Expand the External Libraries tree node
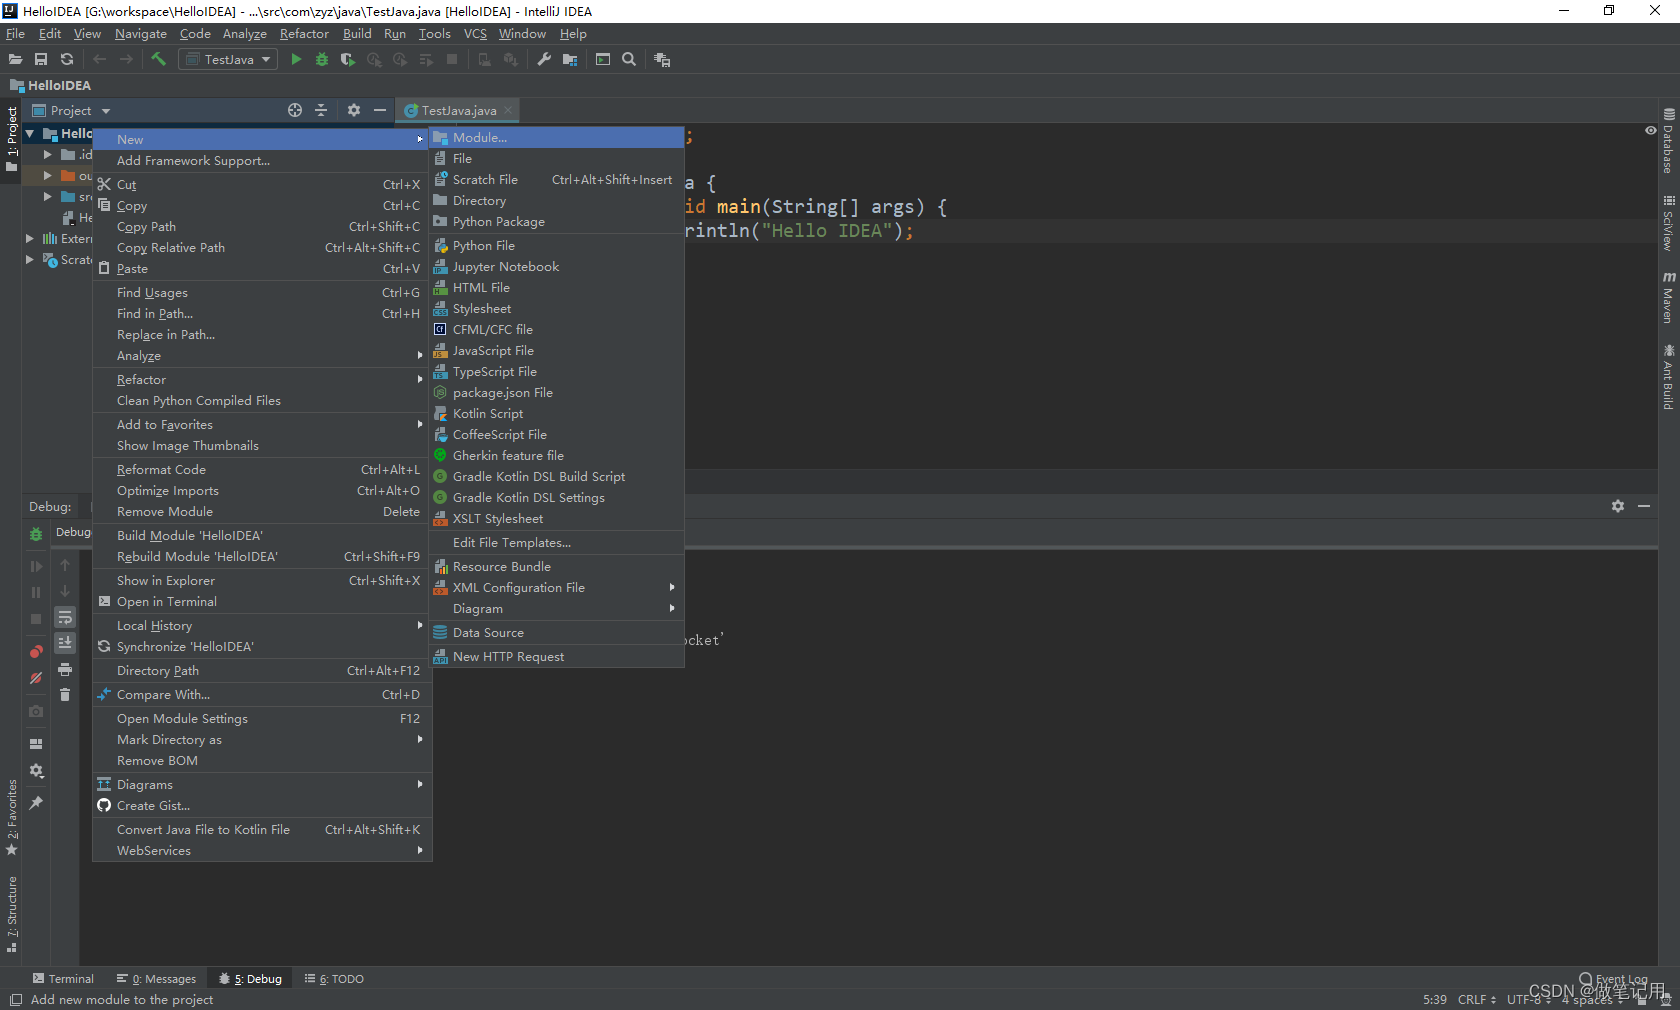 click(30, 239)
